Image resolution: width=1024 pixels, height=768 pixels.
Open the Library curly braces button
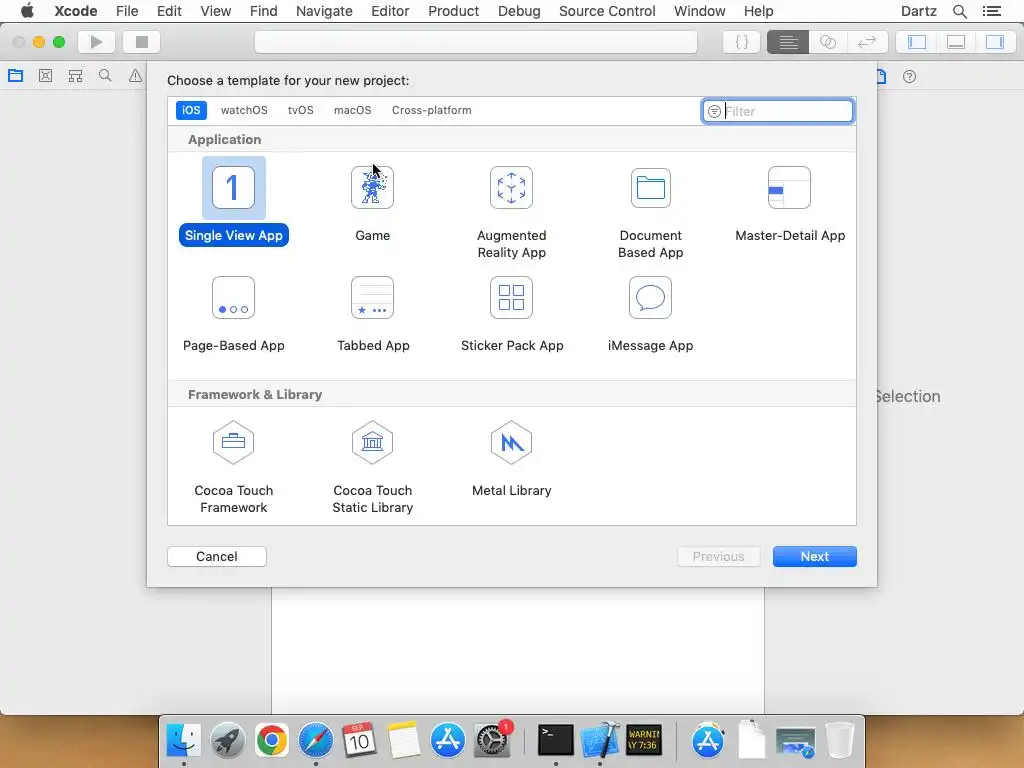742,42
